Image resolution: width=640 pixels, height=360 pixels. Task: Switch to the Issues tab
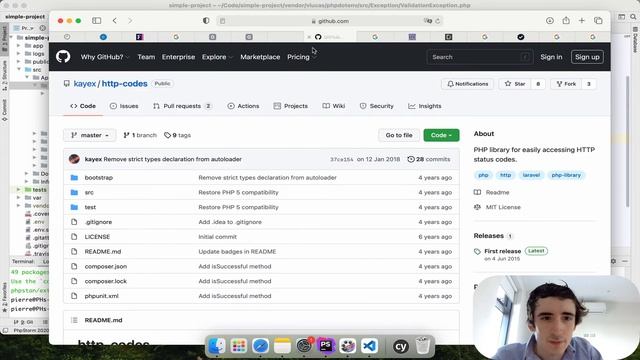tap(124, 106)
